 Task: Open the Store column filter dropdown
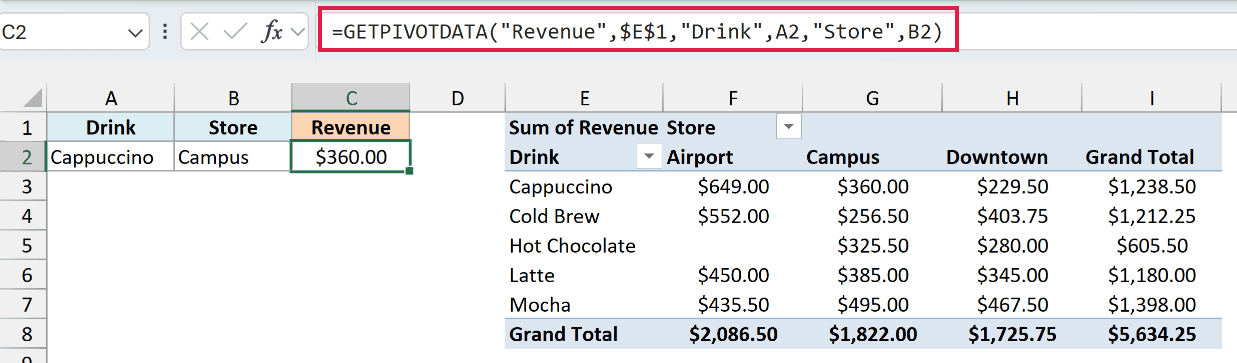click(789, 128)
